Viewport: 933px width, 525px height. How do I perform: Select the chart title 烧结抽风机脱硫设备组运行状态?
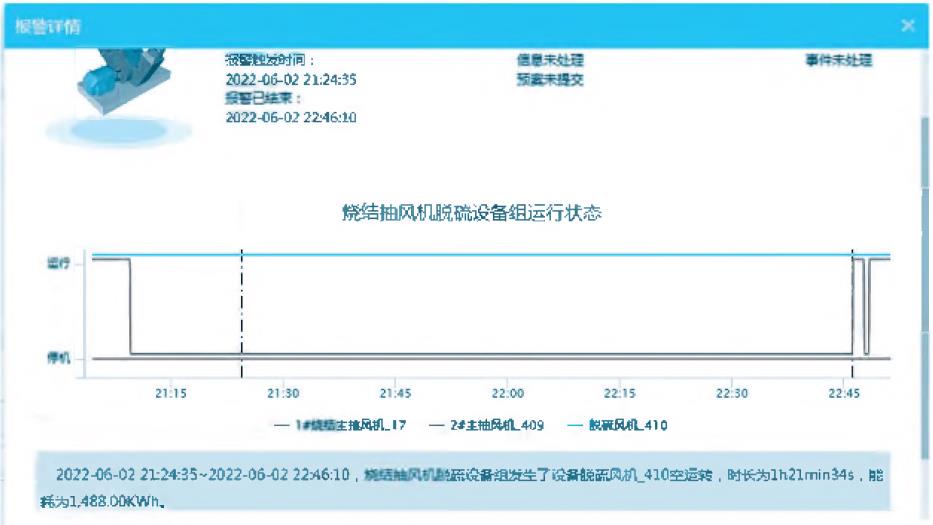(x=471, y=213)
